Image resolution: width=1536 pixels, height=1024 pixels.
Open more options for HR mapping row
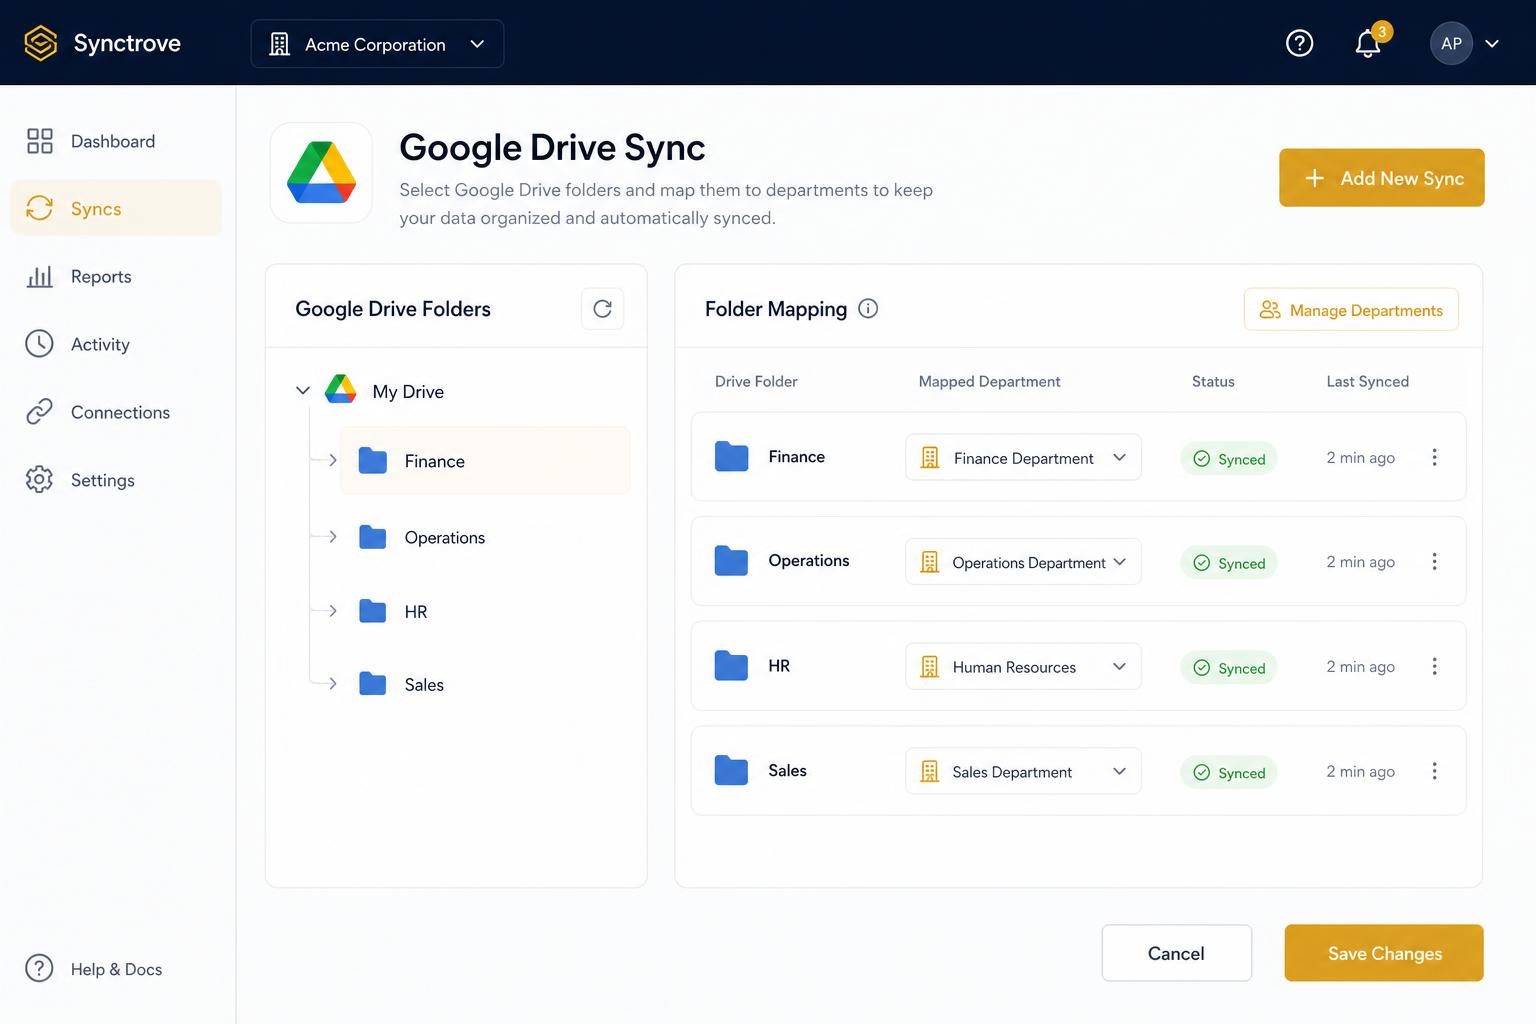click(1434, 666)
